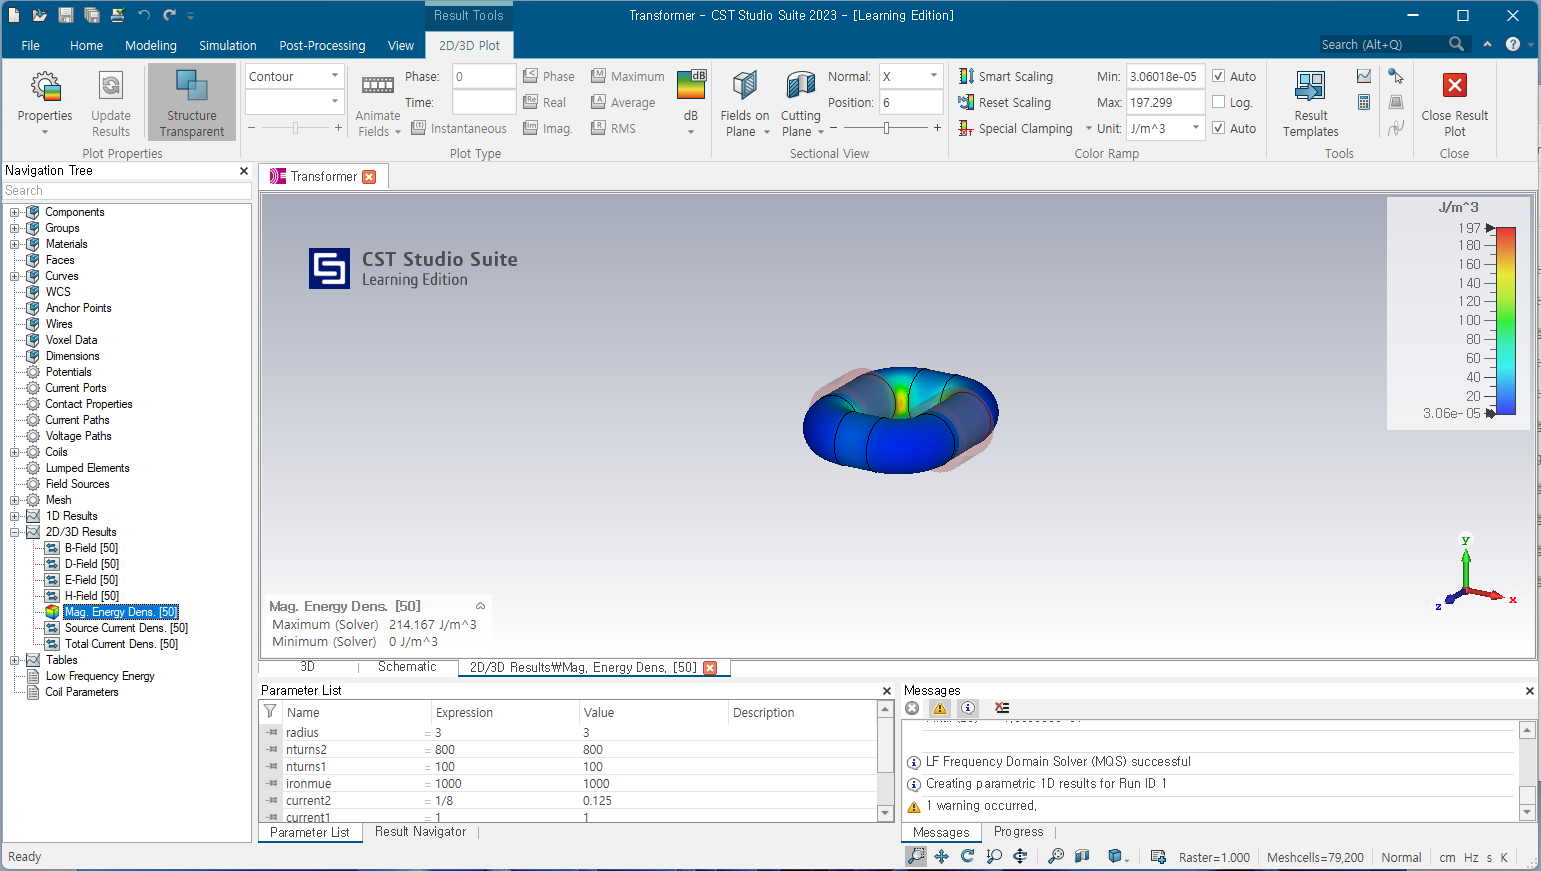Click the dynamic zoom icon in status bar
This screenshot has height=871, width=1541.
pyautogui.click(x=994, y=856)
